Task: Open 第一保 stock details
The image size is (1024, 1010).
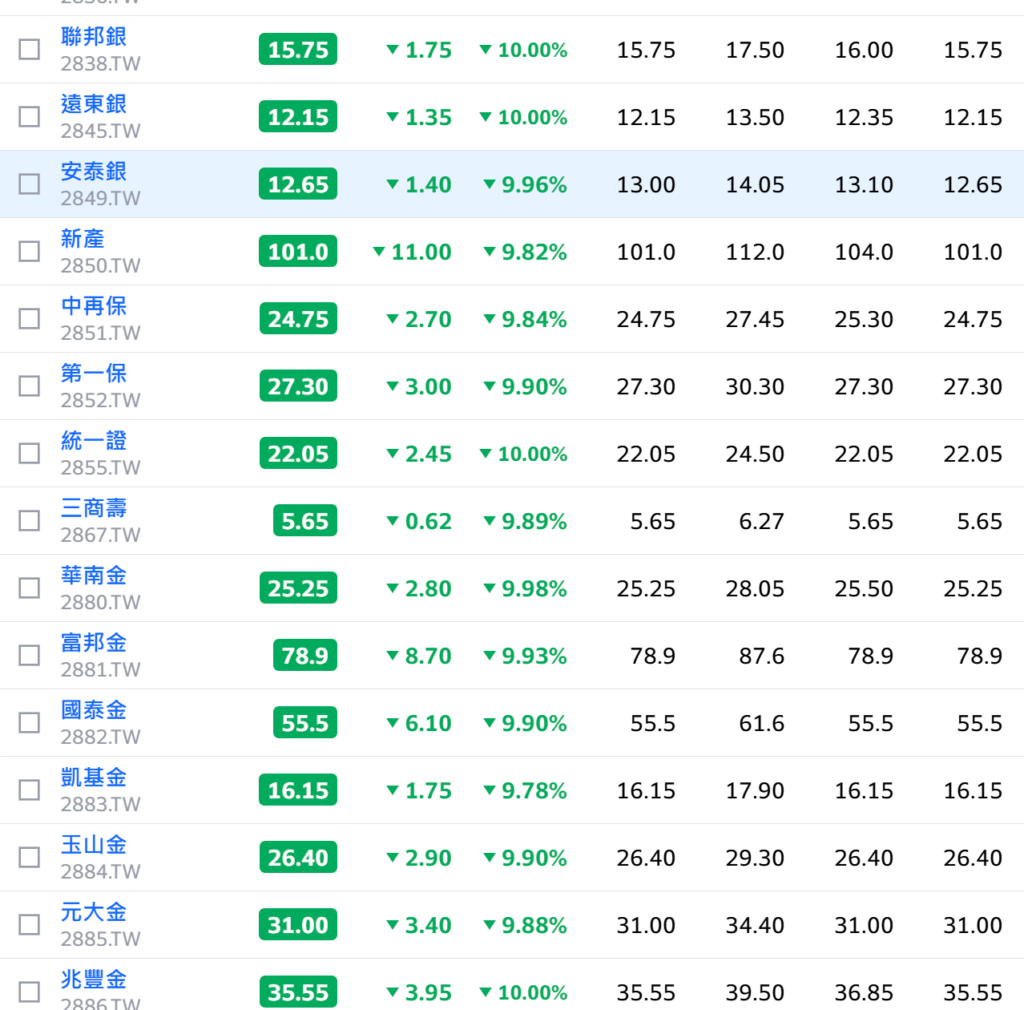Action: pos(94,374)
